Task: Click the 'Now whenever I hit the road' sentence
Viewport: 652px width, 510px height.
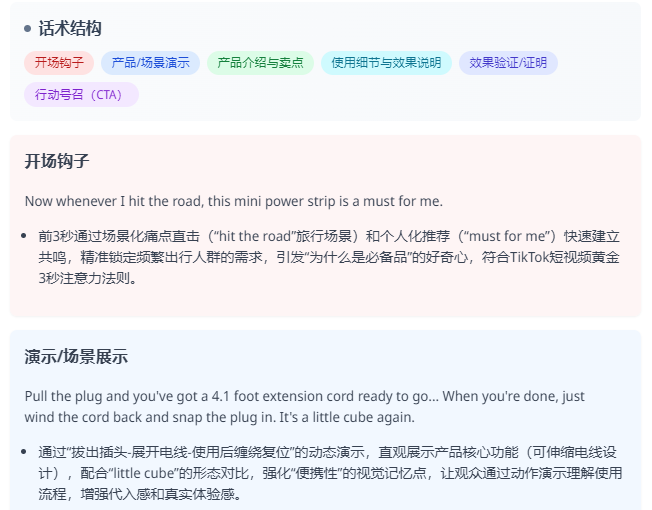Action: [x=233, y=201]
